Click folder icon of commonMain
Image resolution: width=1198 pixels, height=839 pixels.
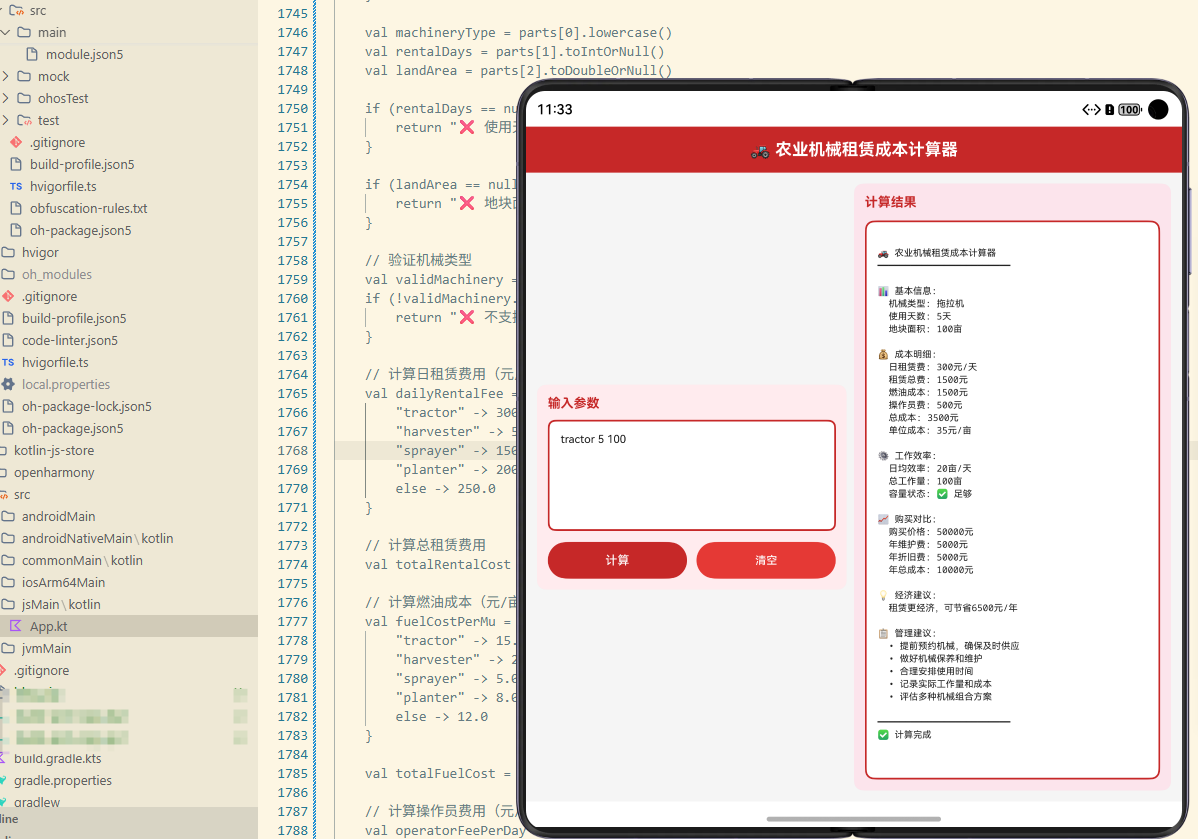[x=8, y=560]
